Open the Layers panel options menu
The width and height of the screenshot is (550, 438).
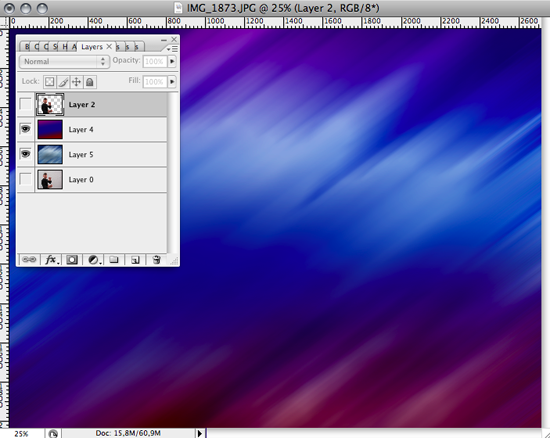point(173,49)
